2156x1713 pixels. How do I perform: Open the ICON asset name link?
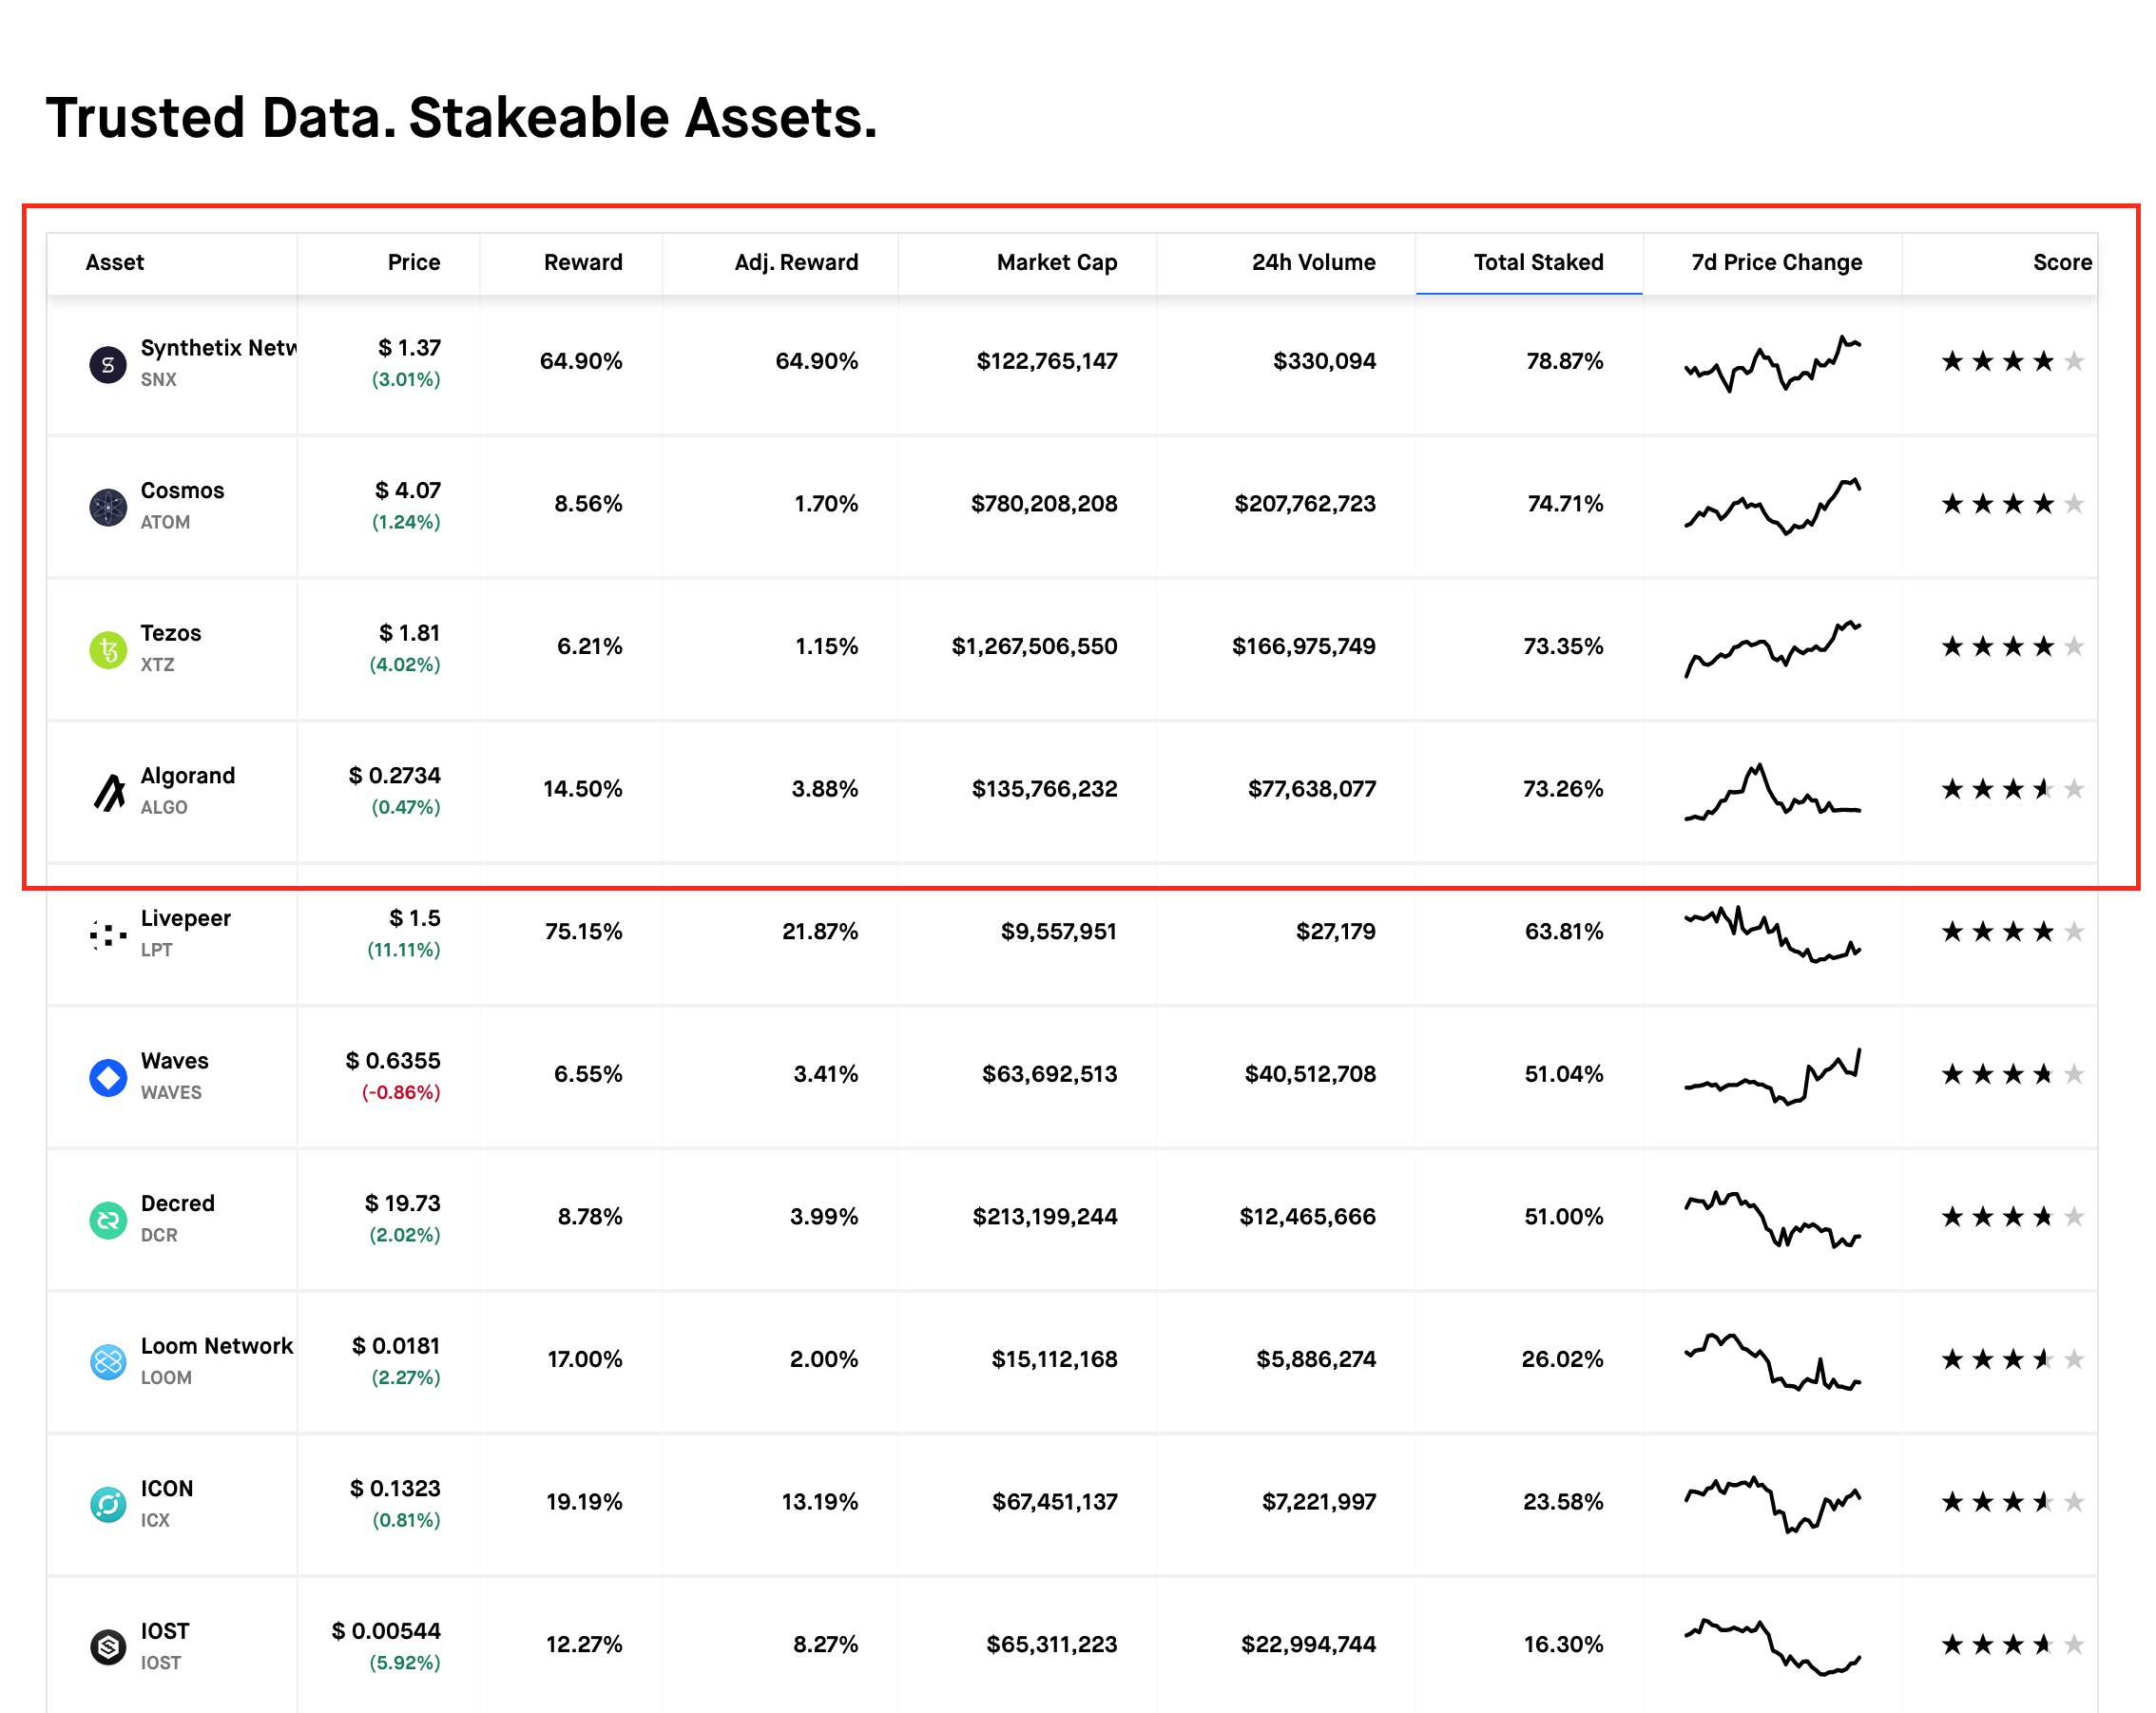[167, 1488]
